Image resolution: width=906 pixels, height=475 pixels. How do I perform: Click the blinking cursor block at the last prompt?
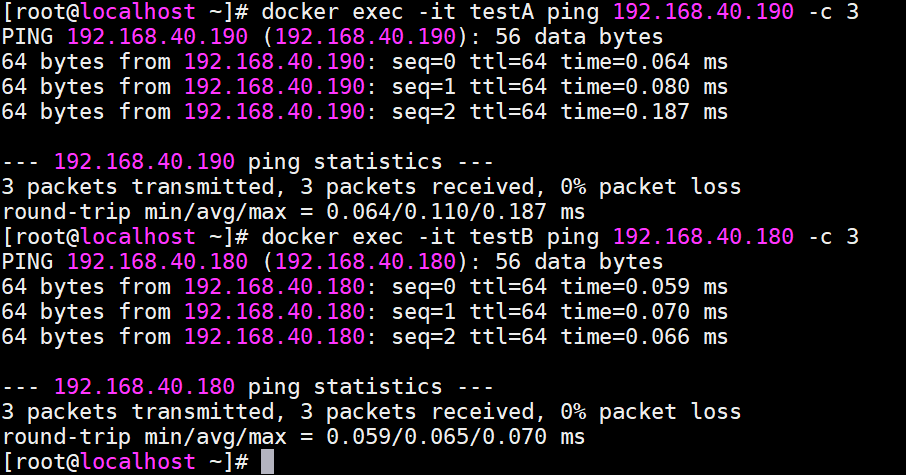[267, 462]
